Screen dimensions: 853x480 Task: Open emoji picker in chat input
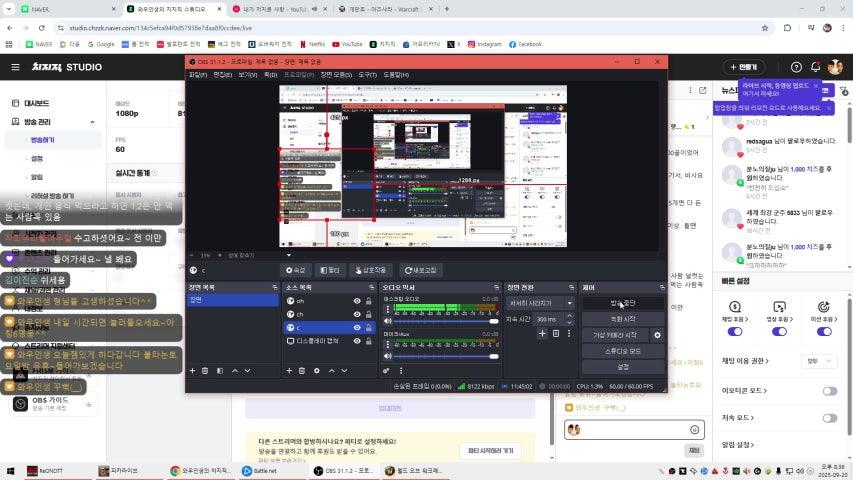tap(694, 430)
